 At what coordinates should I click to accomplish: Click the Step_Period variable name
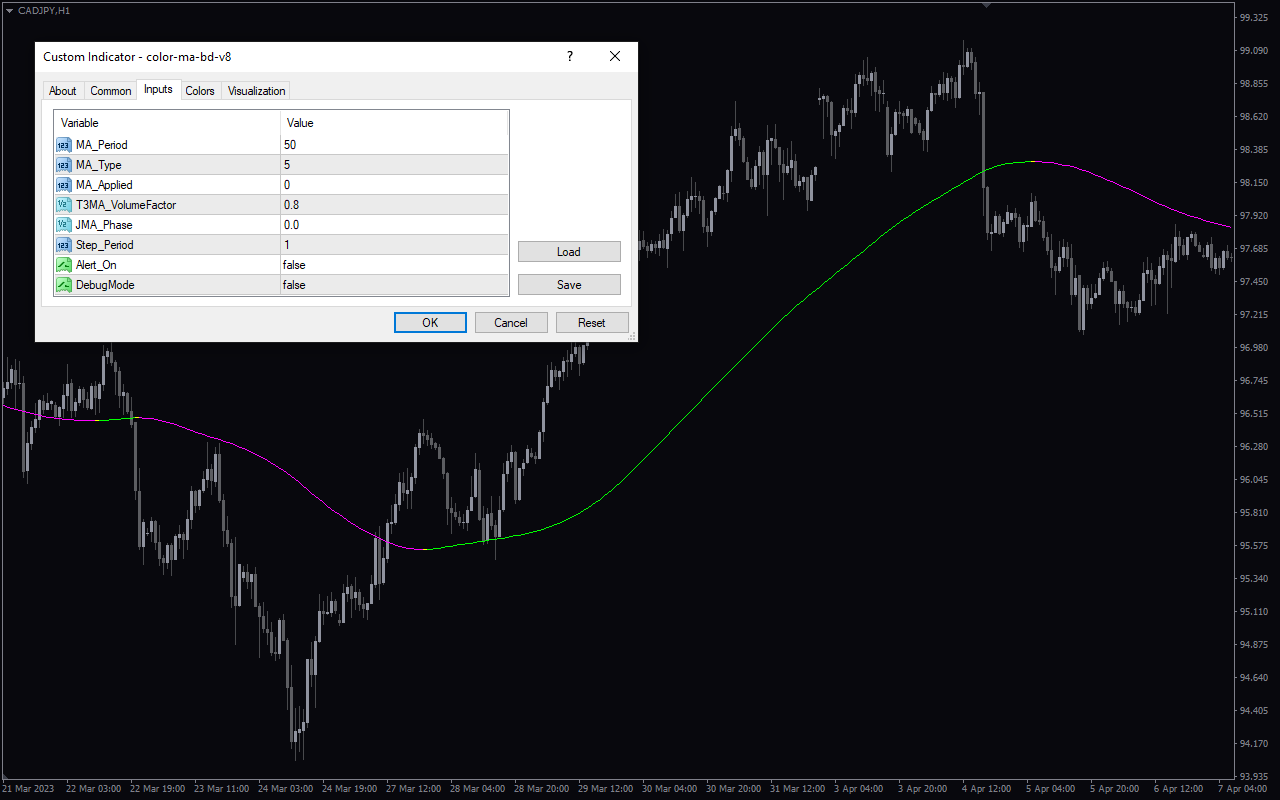tap(105, 245)
